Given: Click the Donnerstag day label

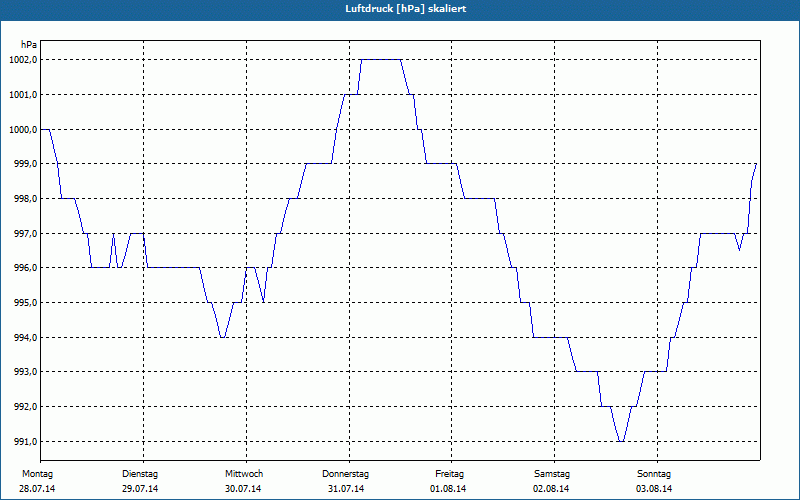Looking at the screenshot, I should pyautogui.click(x=345, y=474).
